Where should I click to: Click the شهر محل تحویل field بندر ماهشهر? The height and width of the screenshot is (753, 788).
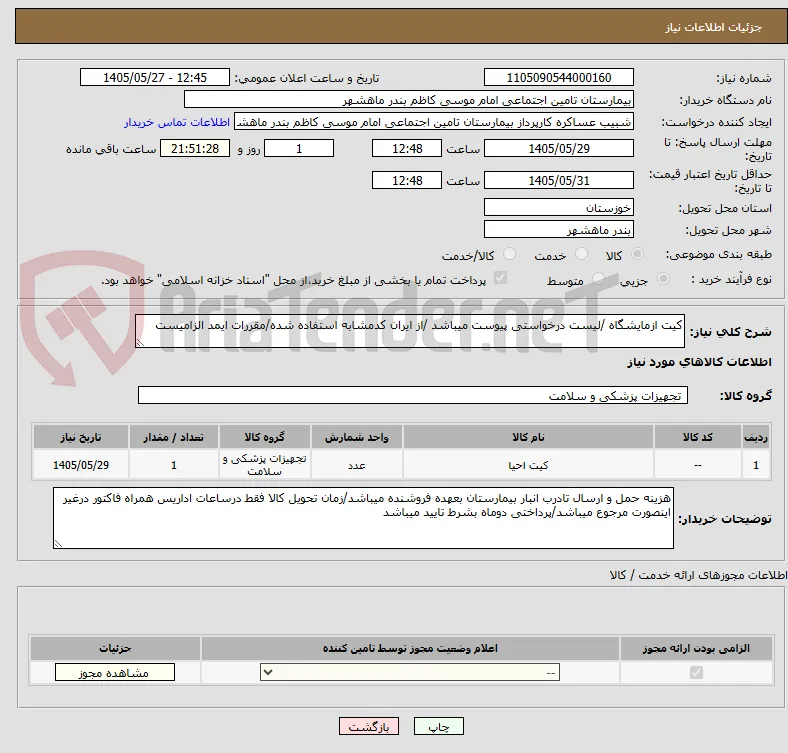558,230
